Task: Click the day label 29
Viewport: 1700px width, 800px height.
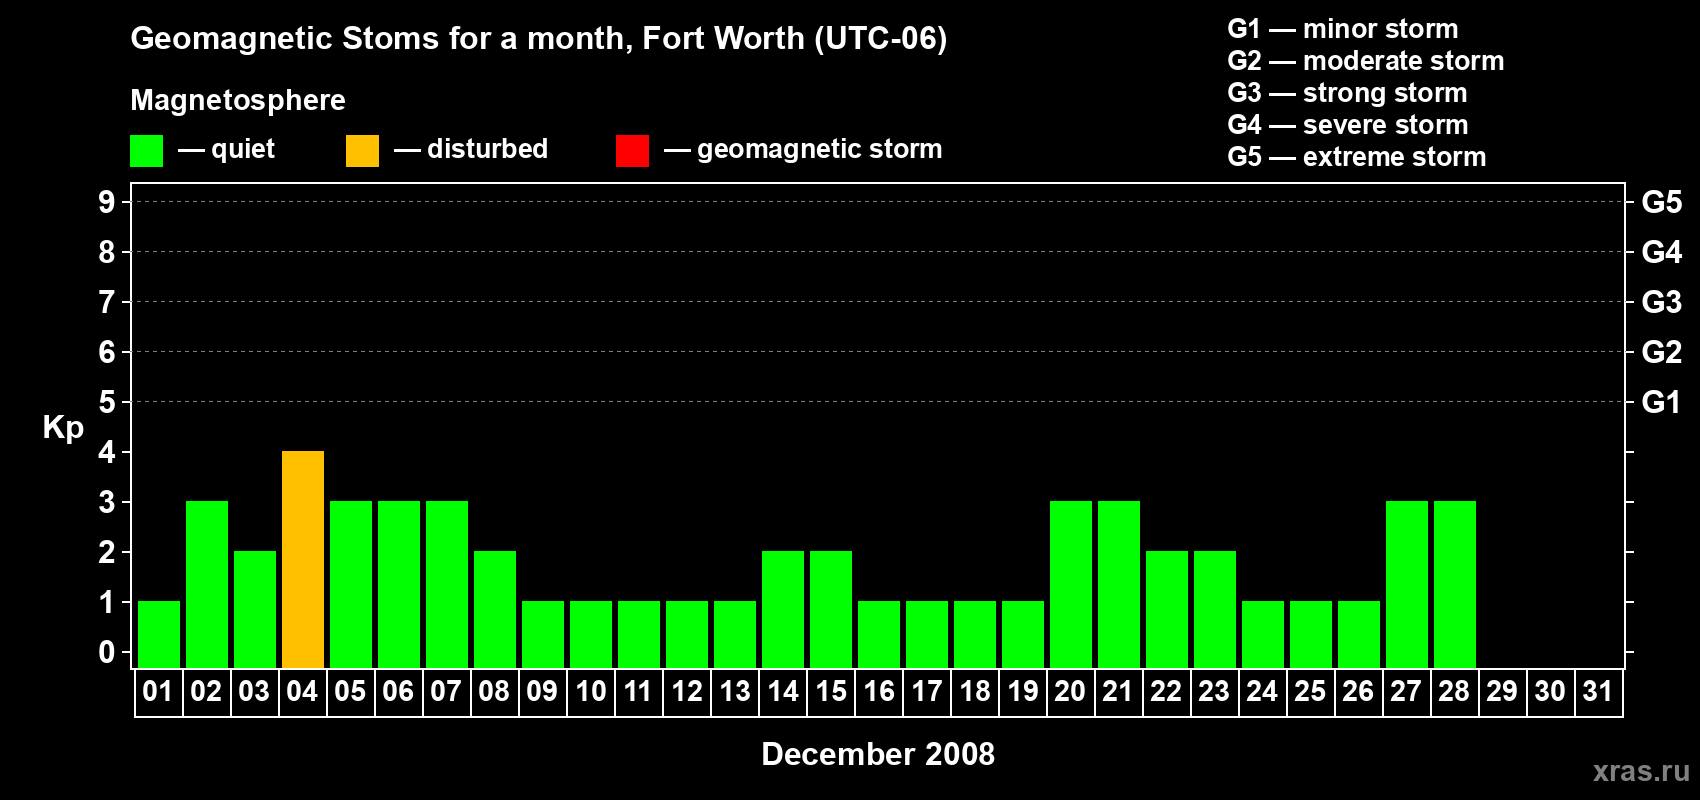Action: click(1502, 692)
